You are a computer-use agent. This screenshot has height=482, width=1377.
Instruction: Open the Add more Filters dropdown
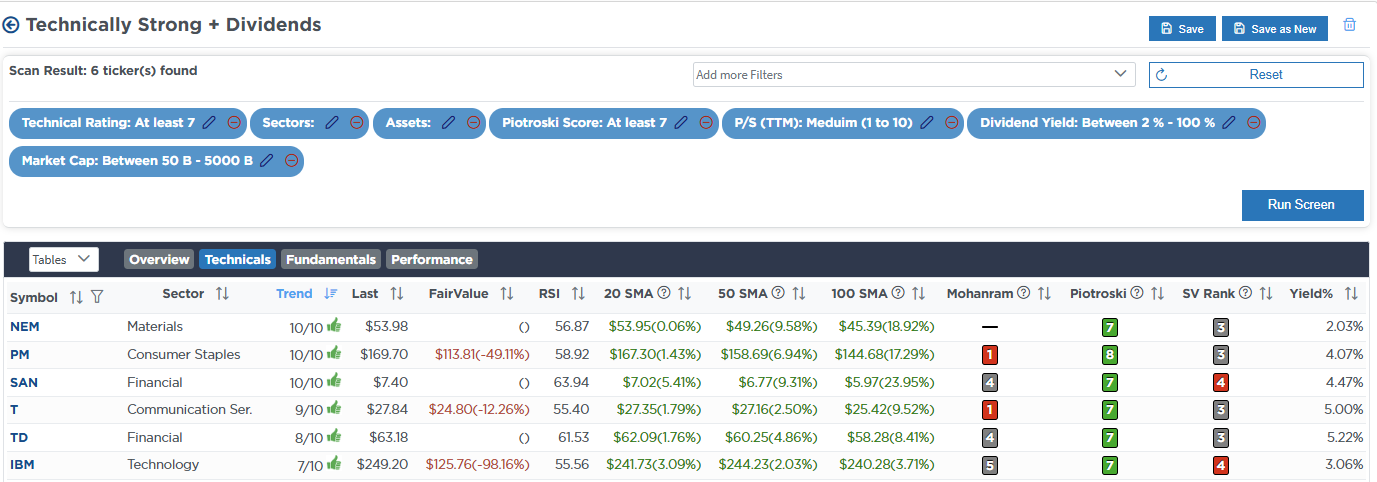tap(914, 75)
